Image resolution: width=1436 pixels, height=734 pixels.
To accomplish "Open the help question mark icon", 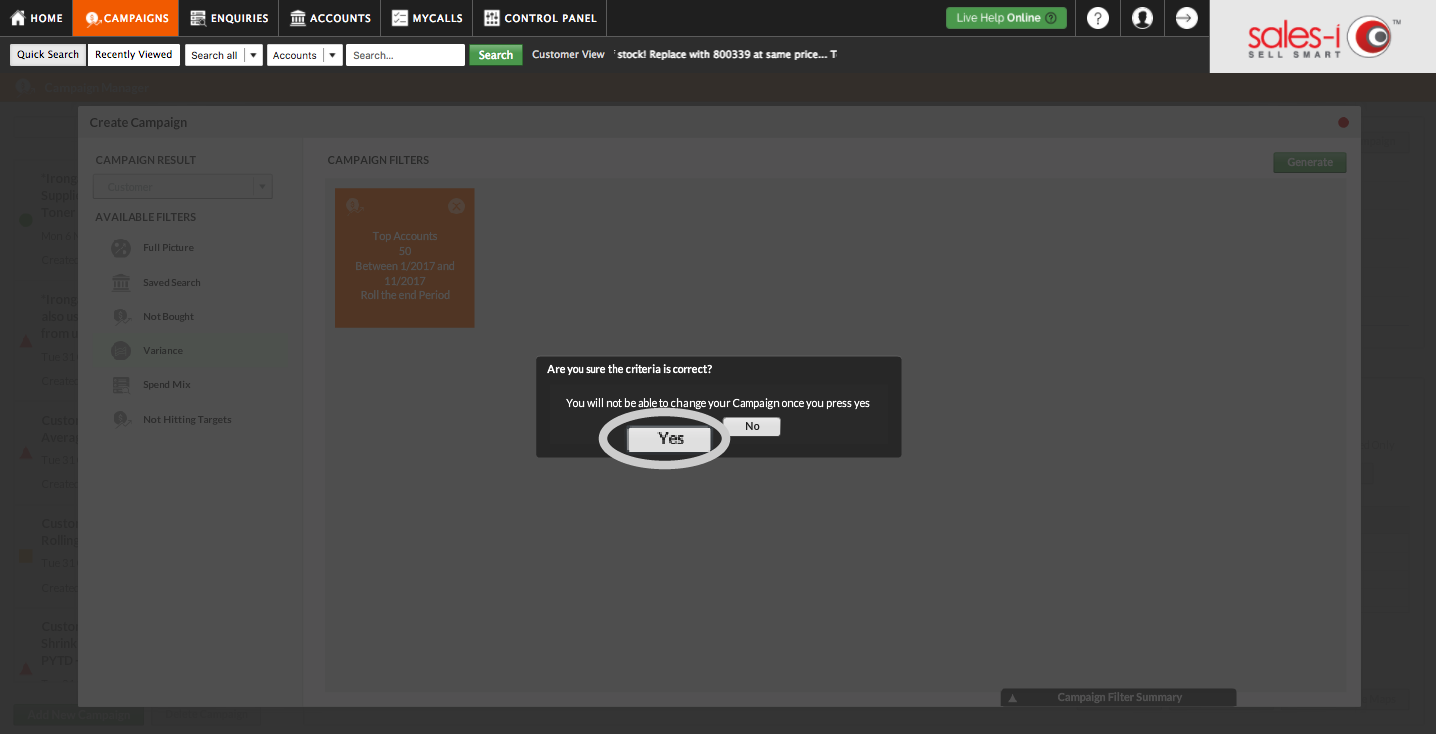I will point(1098,18).
